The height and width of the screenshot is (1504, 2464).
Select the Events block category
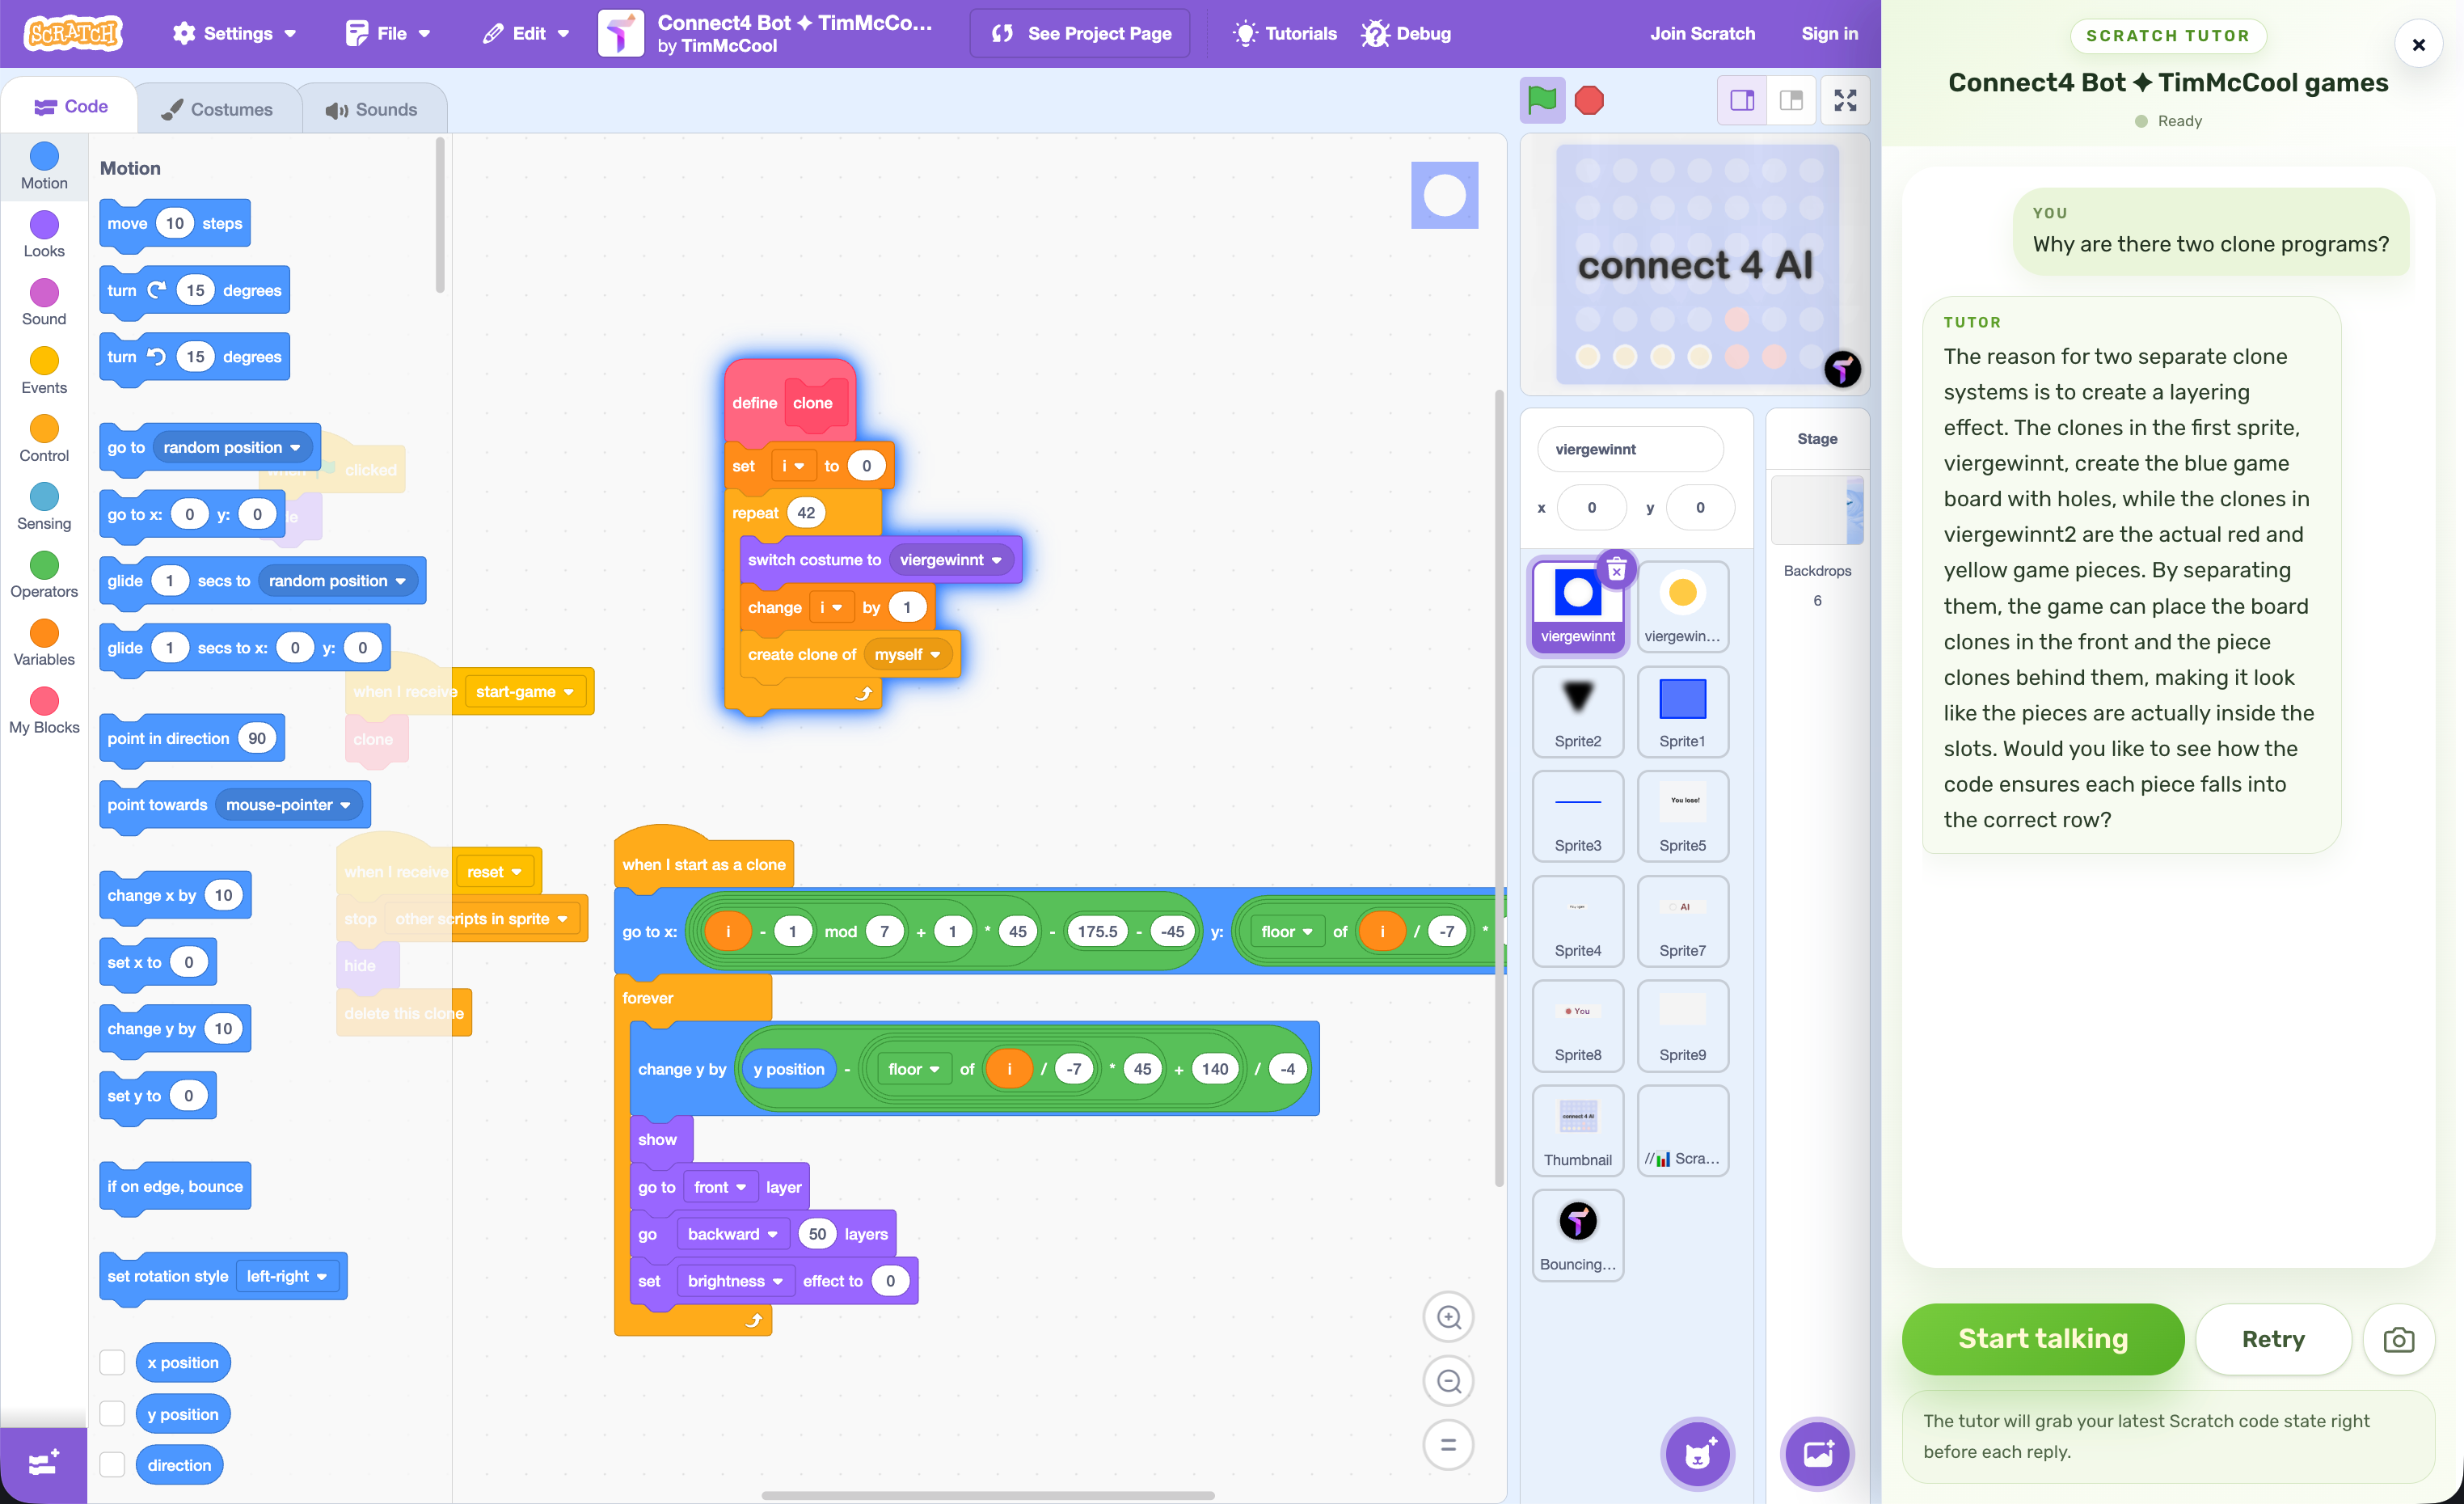44,371
